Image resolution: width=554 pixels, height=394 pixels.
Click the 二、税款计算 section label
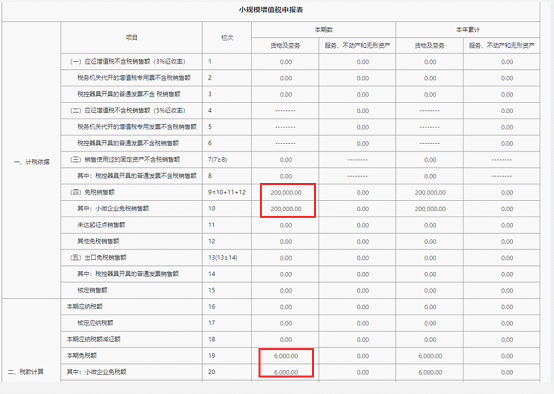(x=26, y=372)
